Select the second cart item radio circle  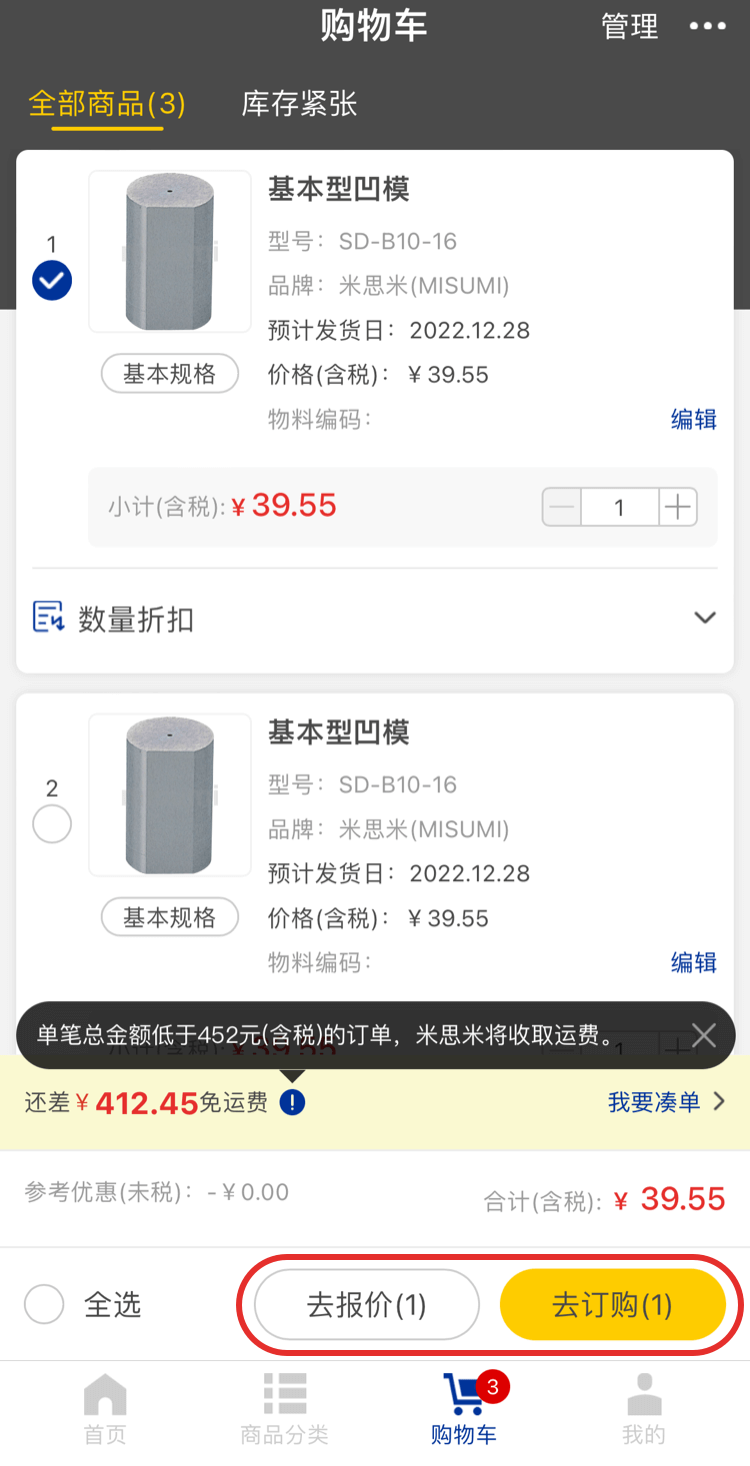52,825
